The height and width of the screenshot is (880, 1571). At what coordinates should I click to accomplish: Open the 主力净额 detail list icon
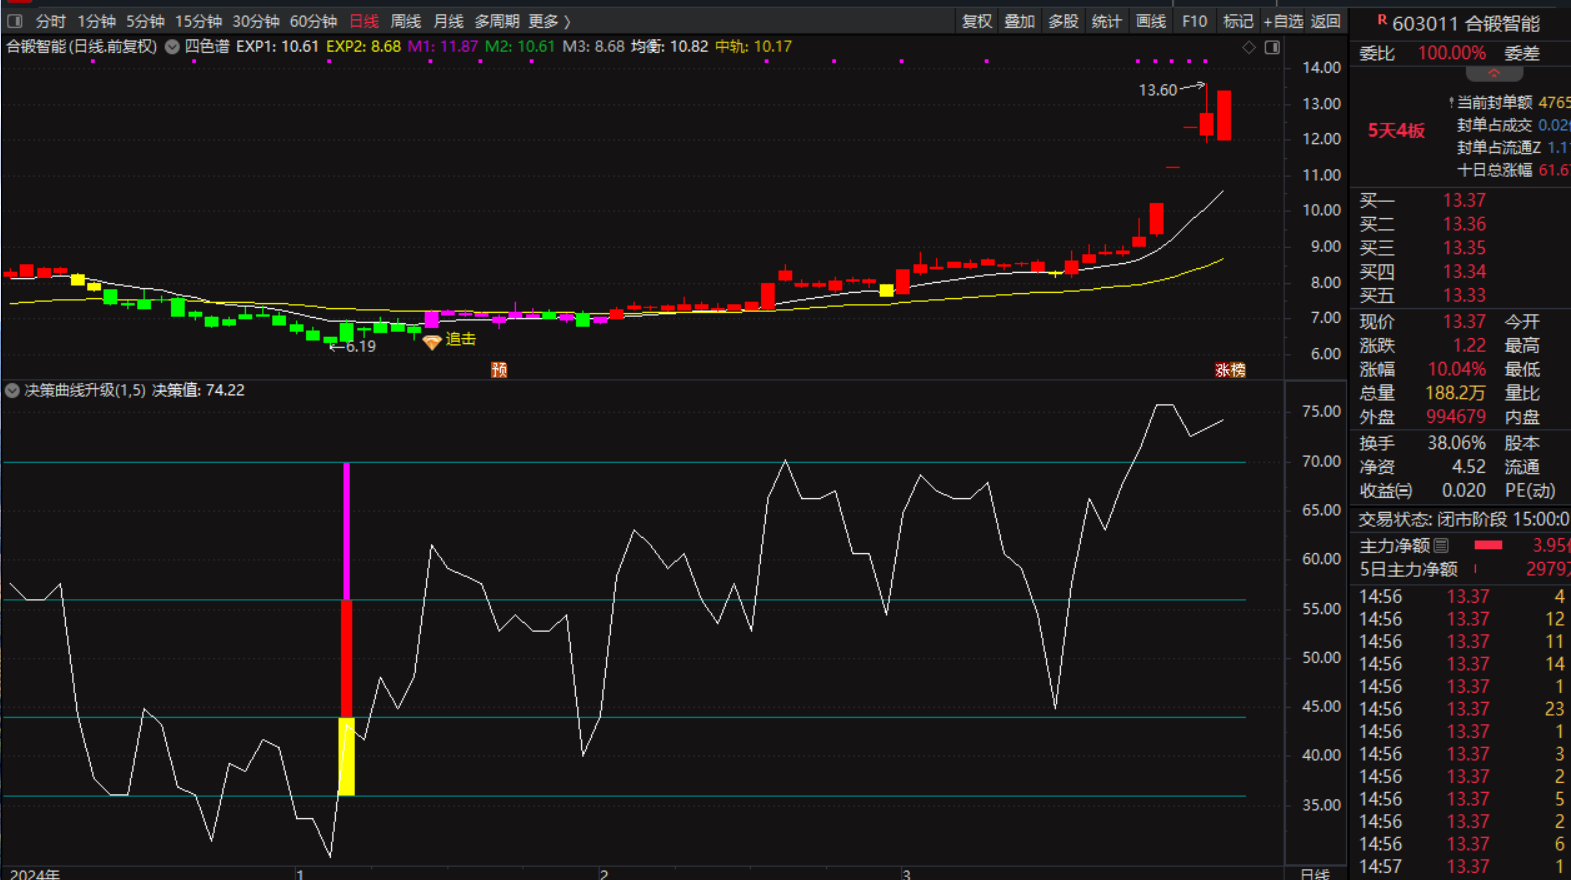1441,546
